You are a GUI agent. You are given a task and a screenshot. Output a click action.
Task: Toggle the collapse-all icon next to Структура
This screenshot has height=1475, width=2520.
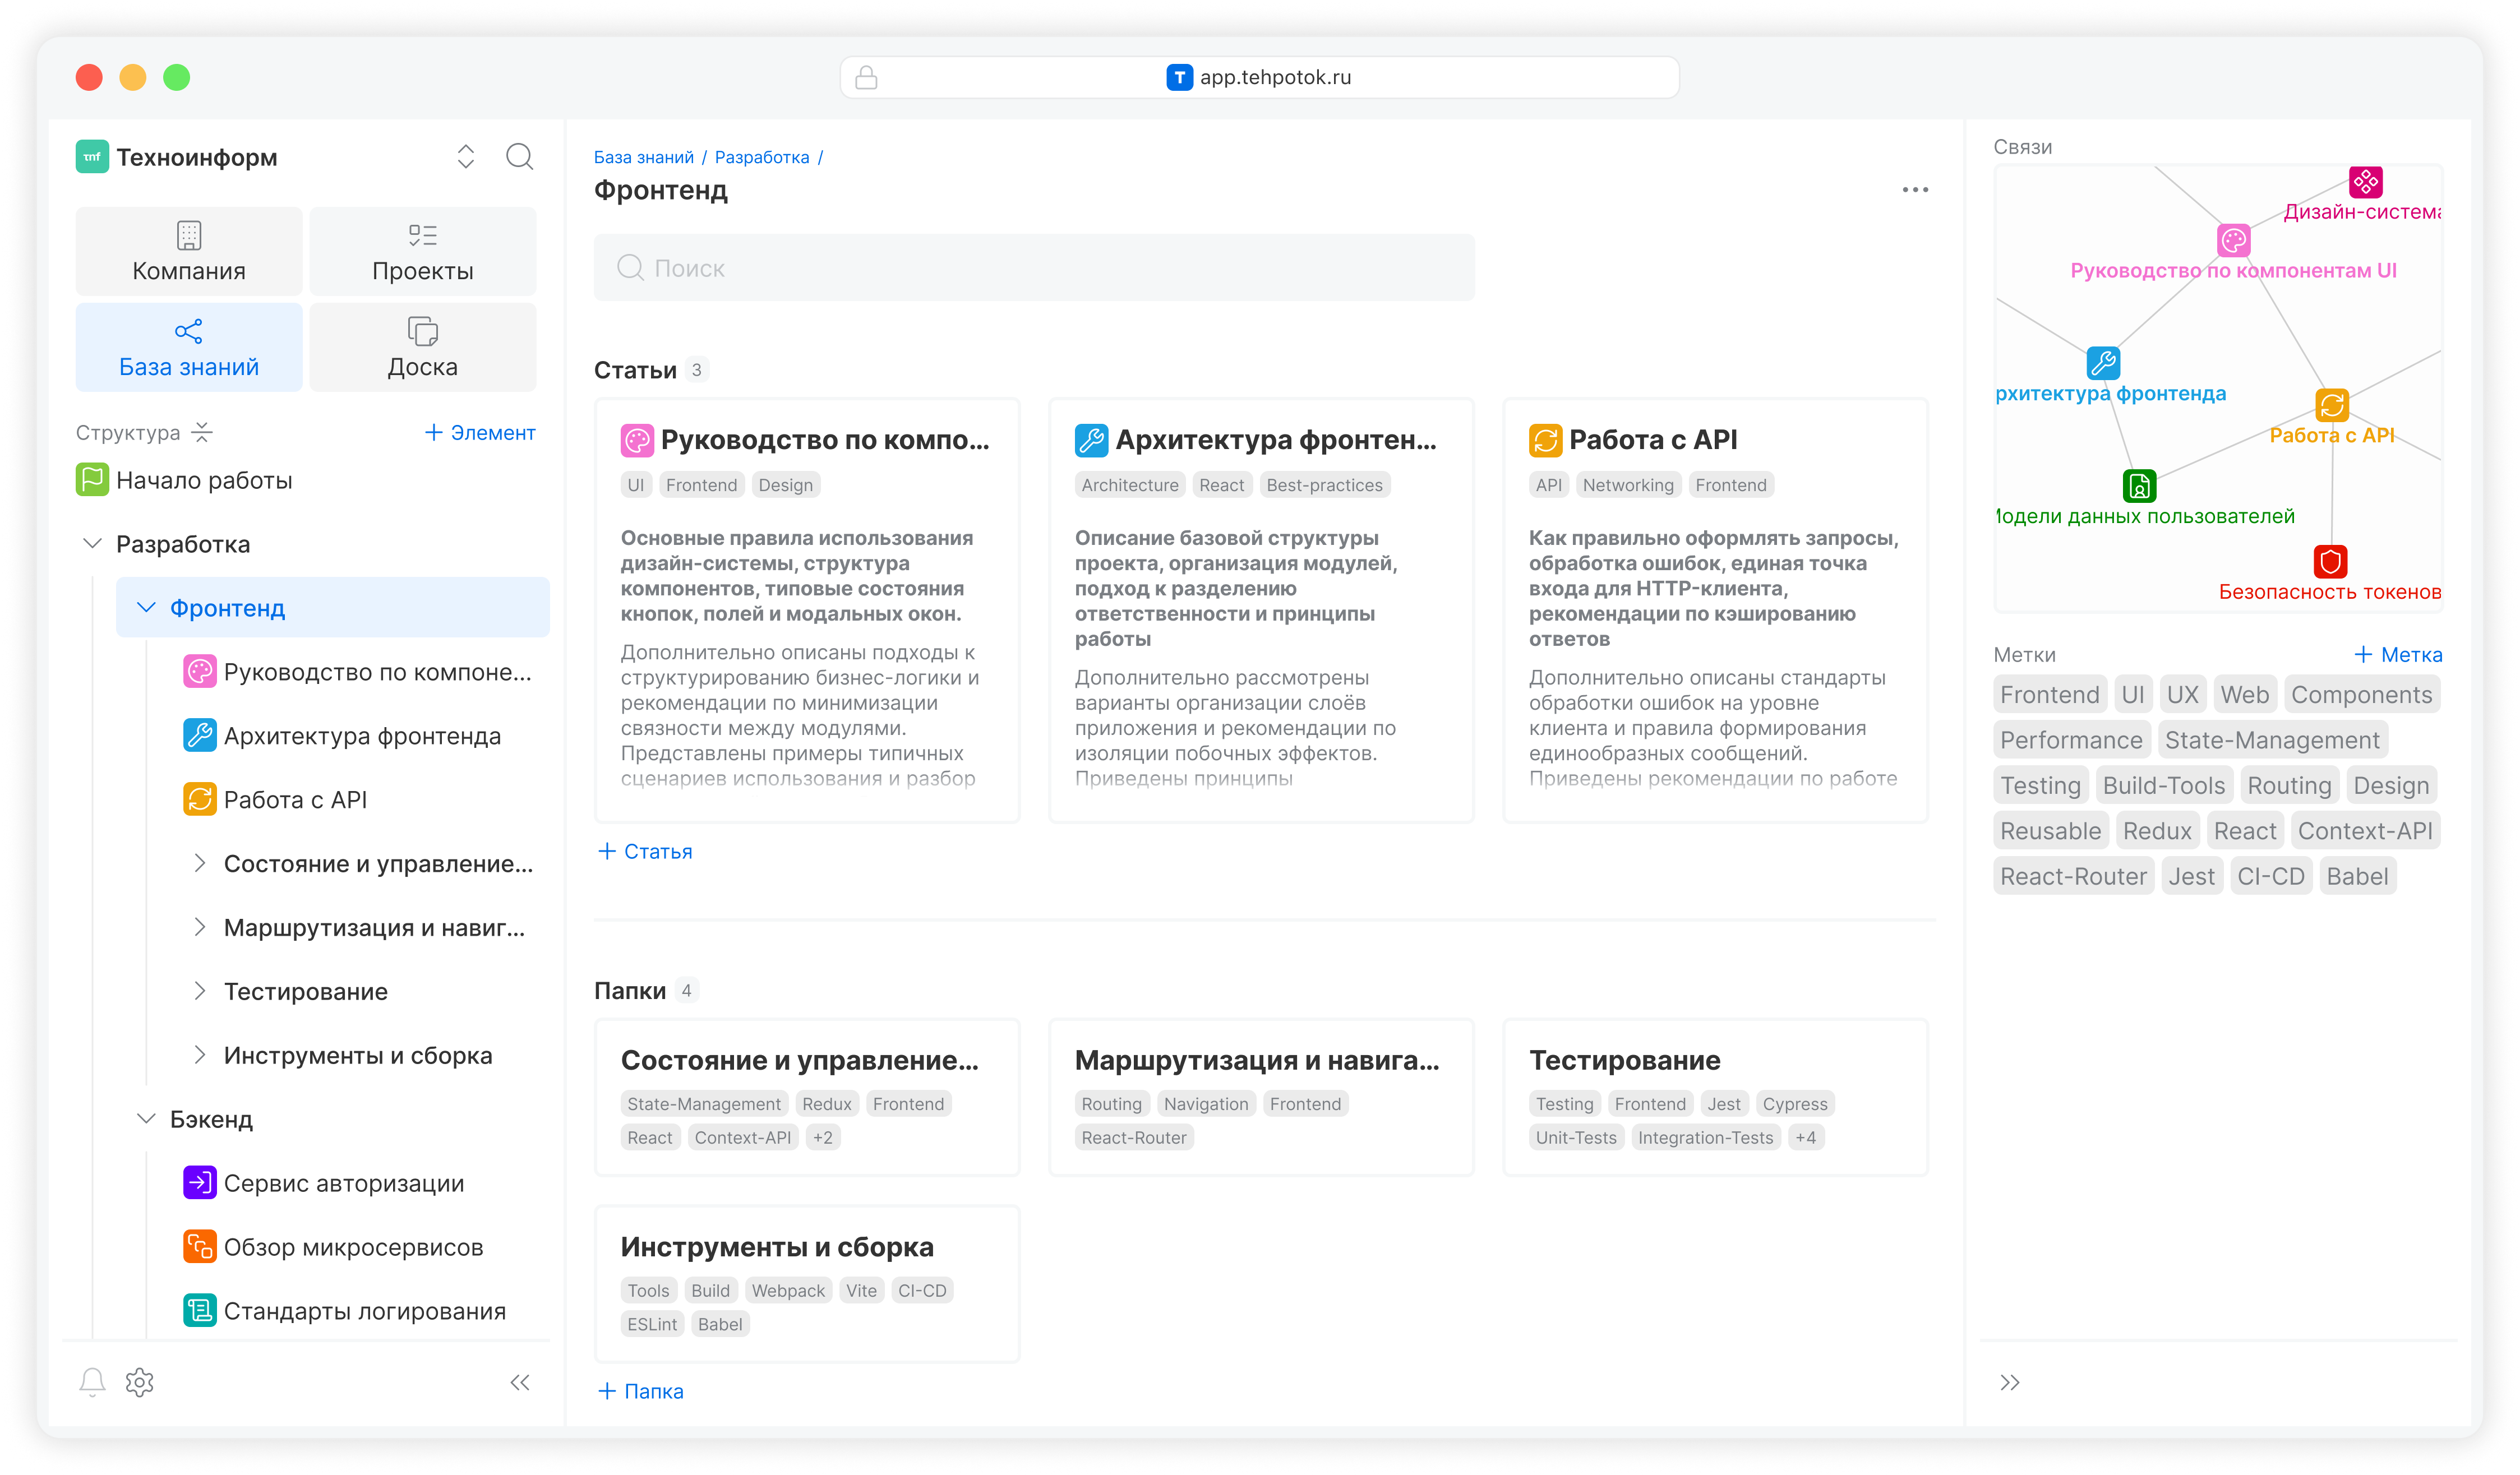[x=202, y=432]
